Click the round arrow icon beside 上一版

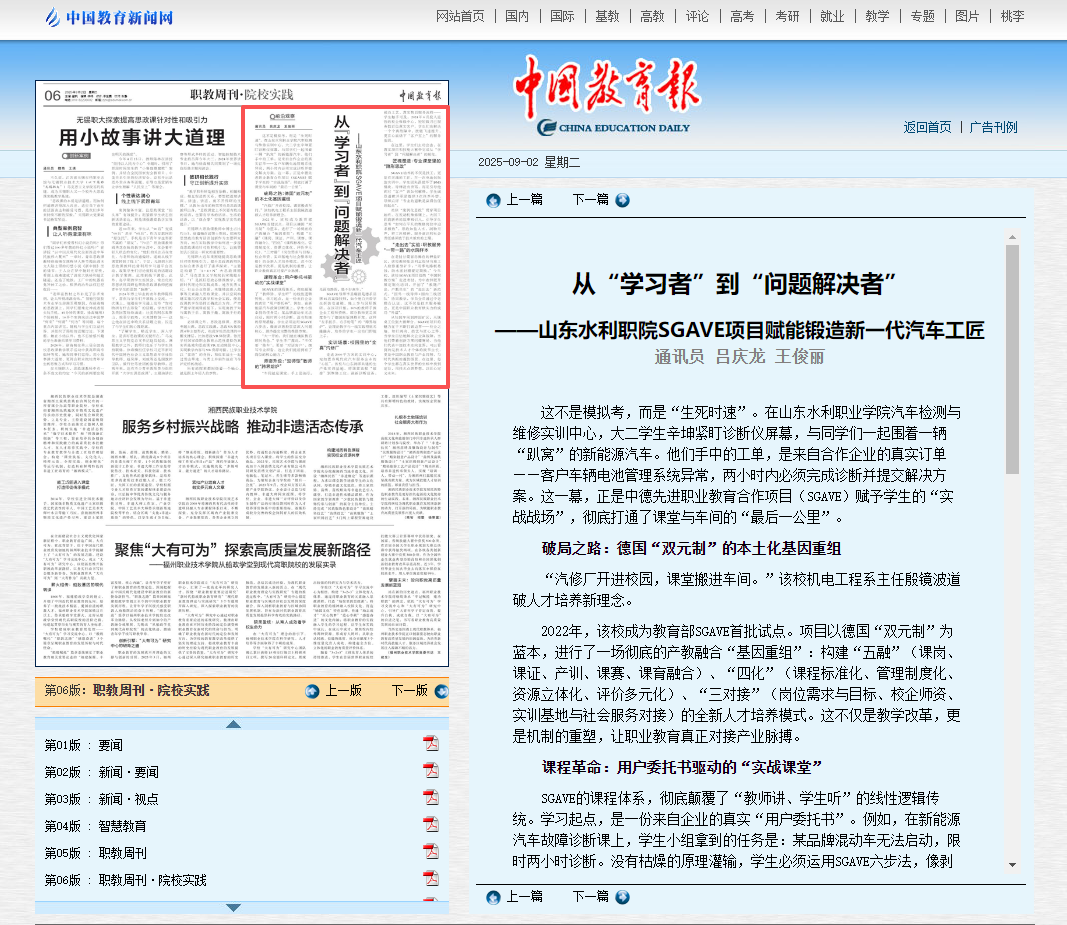[312, 691]
